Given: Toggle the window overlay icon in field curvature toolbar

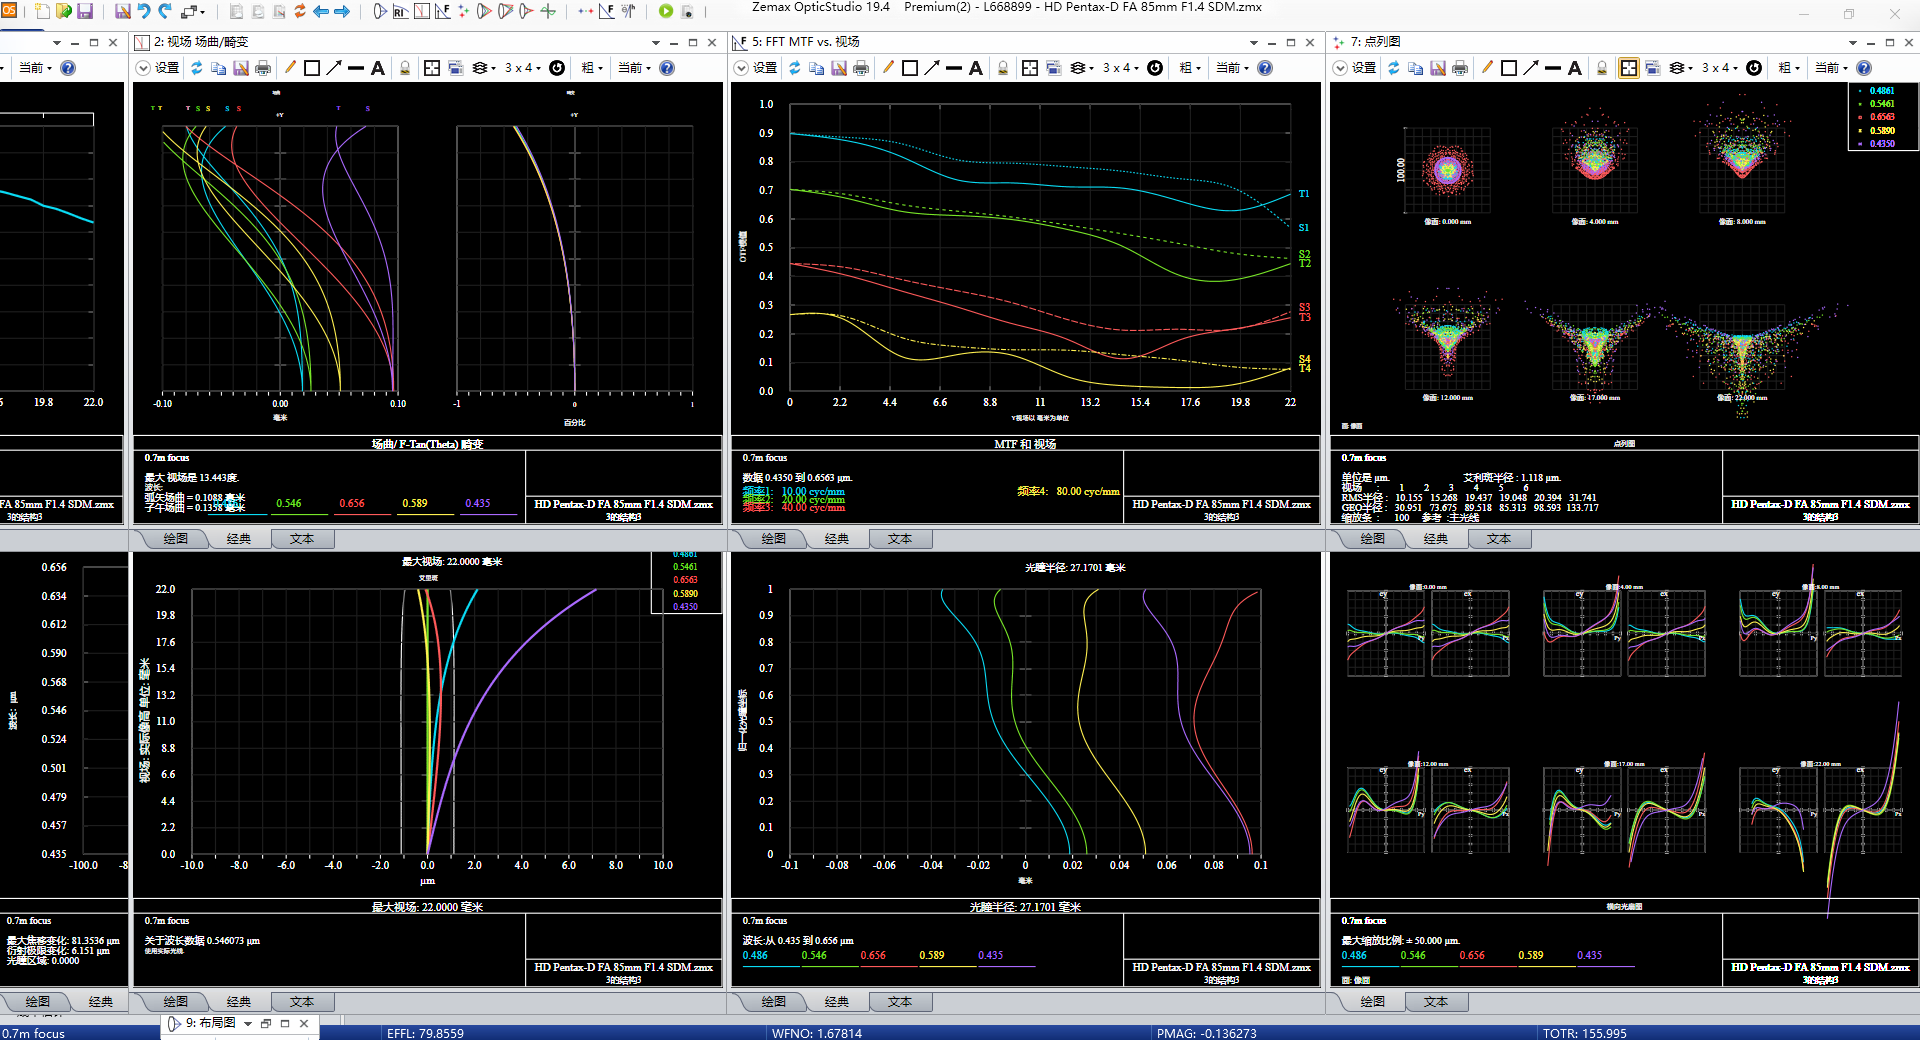Looking at the screenshot, I should tap(456, 68).
